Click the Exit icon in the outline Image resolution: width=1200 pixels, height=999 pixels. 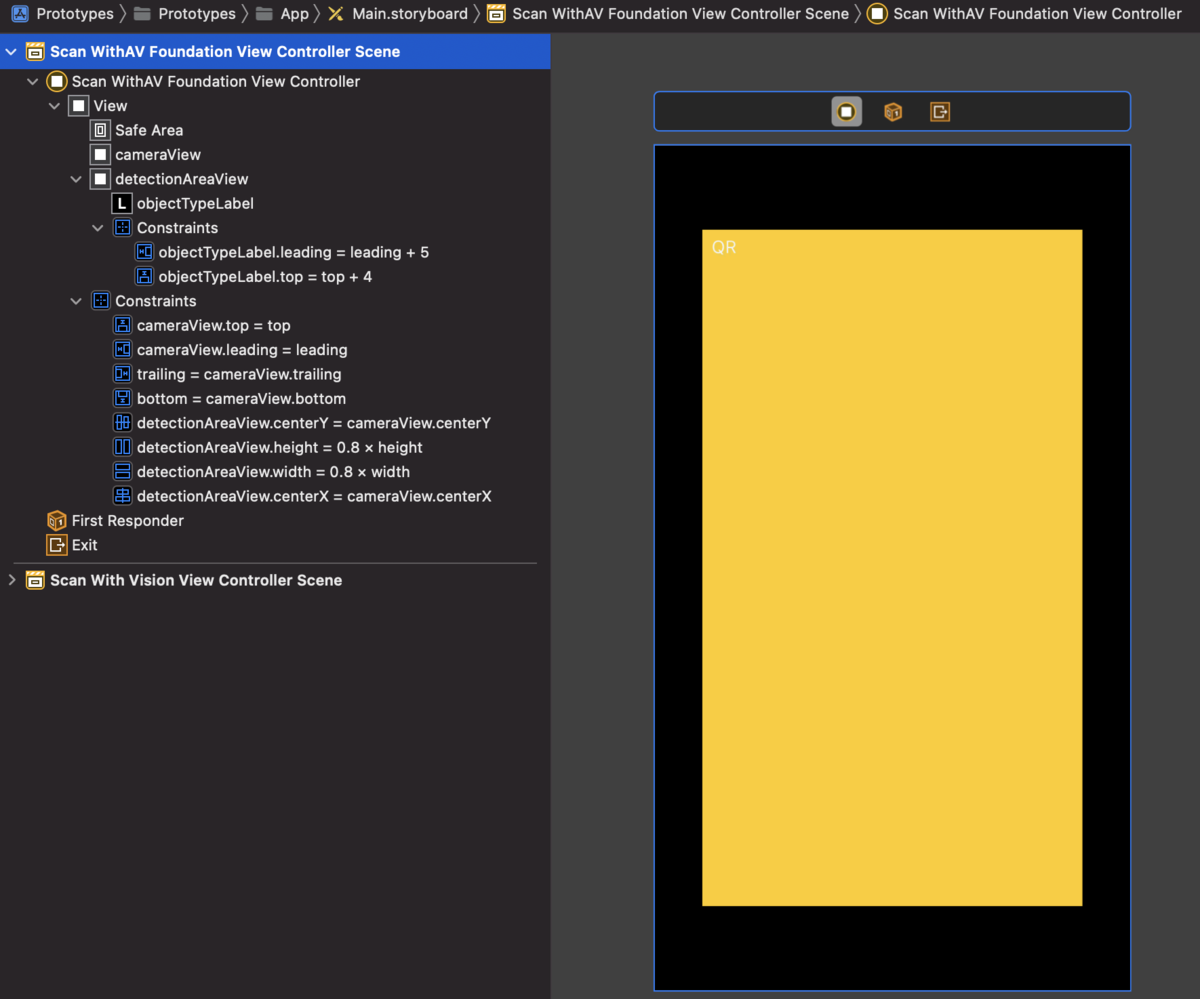(57, 545)
